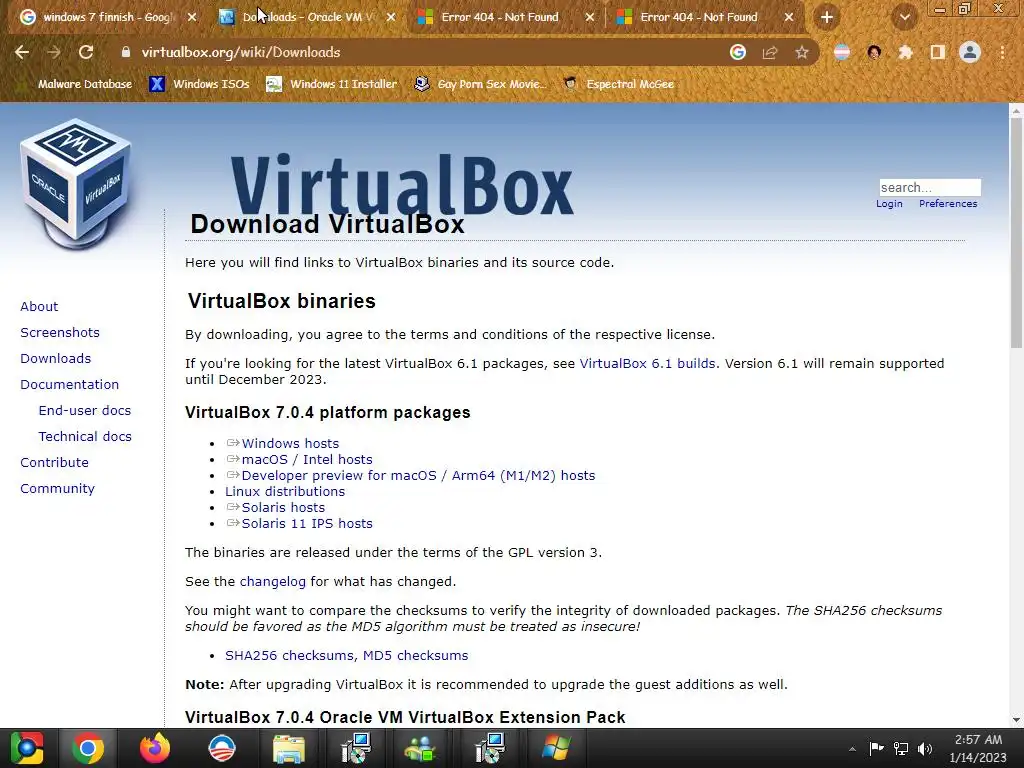Open the Community sidebar link

pyautogui.click(x=57, y=488)
